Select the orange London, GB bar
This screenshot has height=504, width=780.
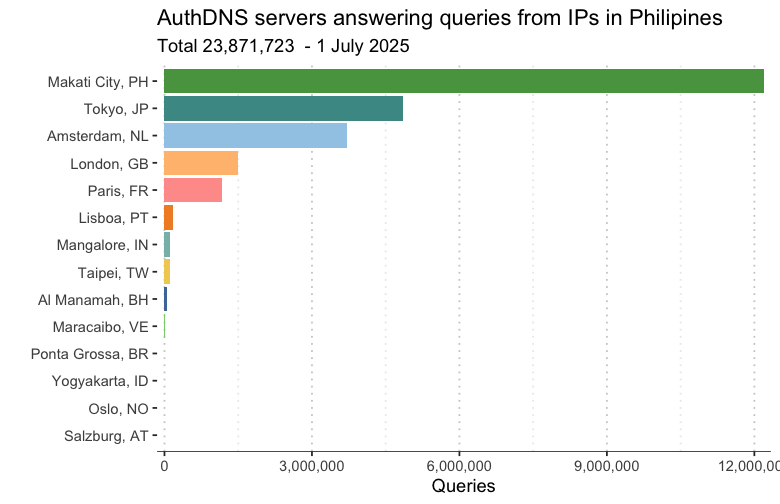(201, 163)
